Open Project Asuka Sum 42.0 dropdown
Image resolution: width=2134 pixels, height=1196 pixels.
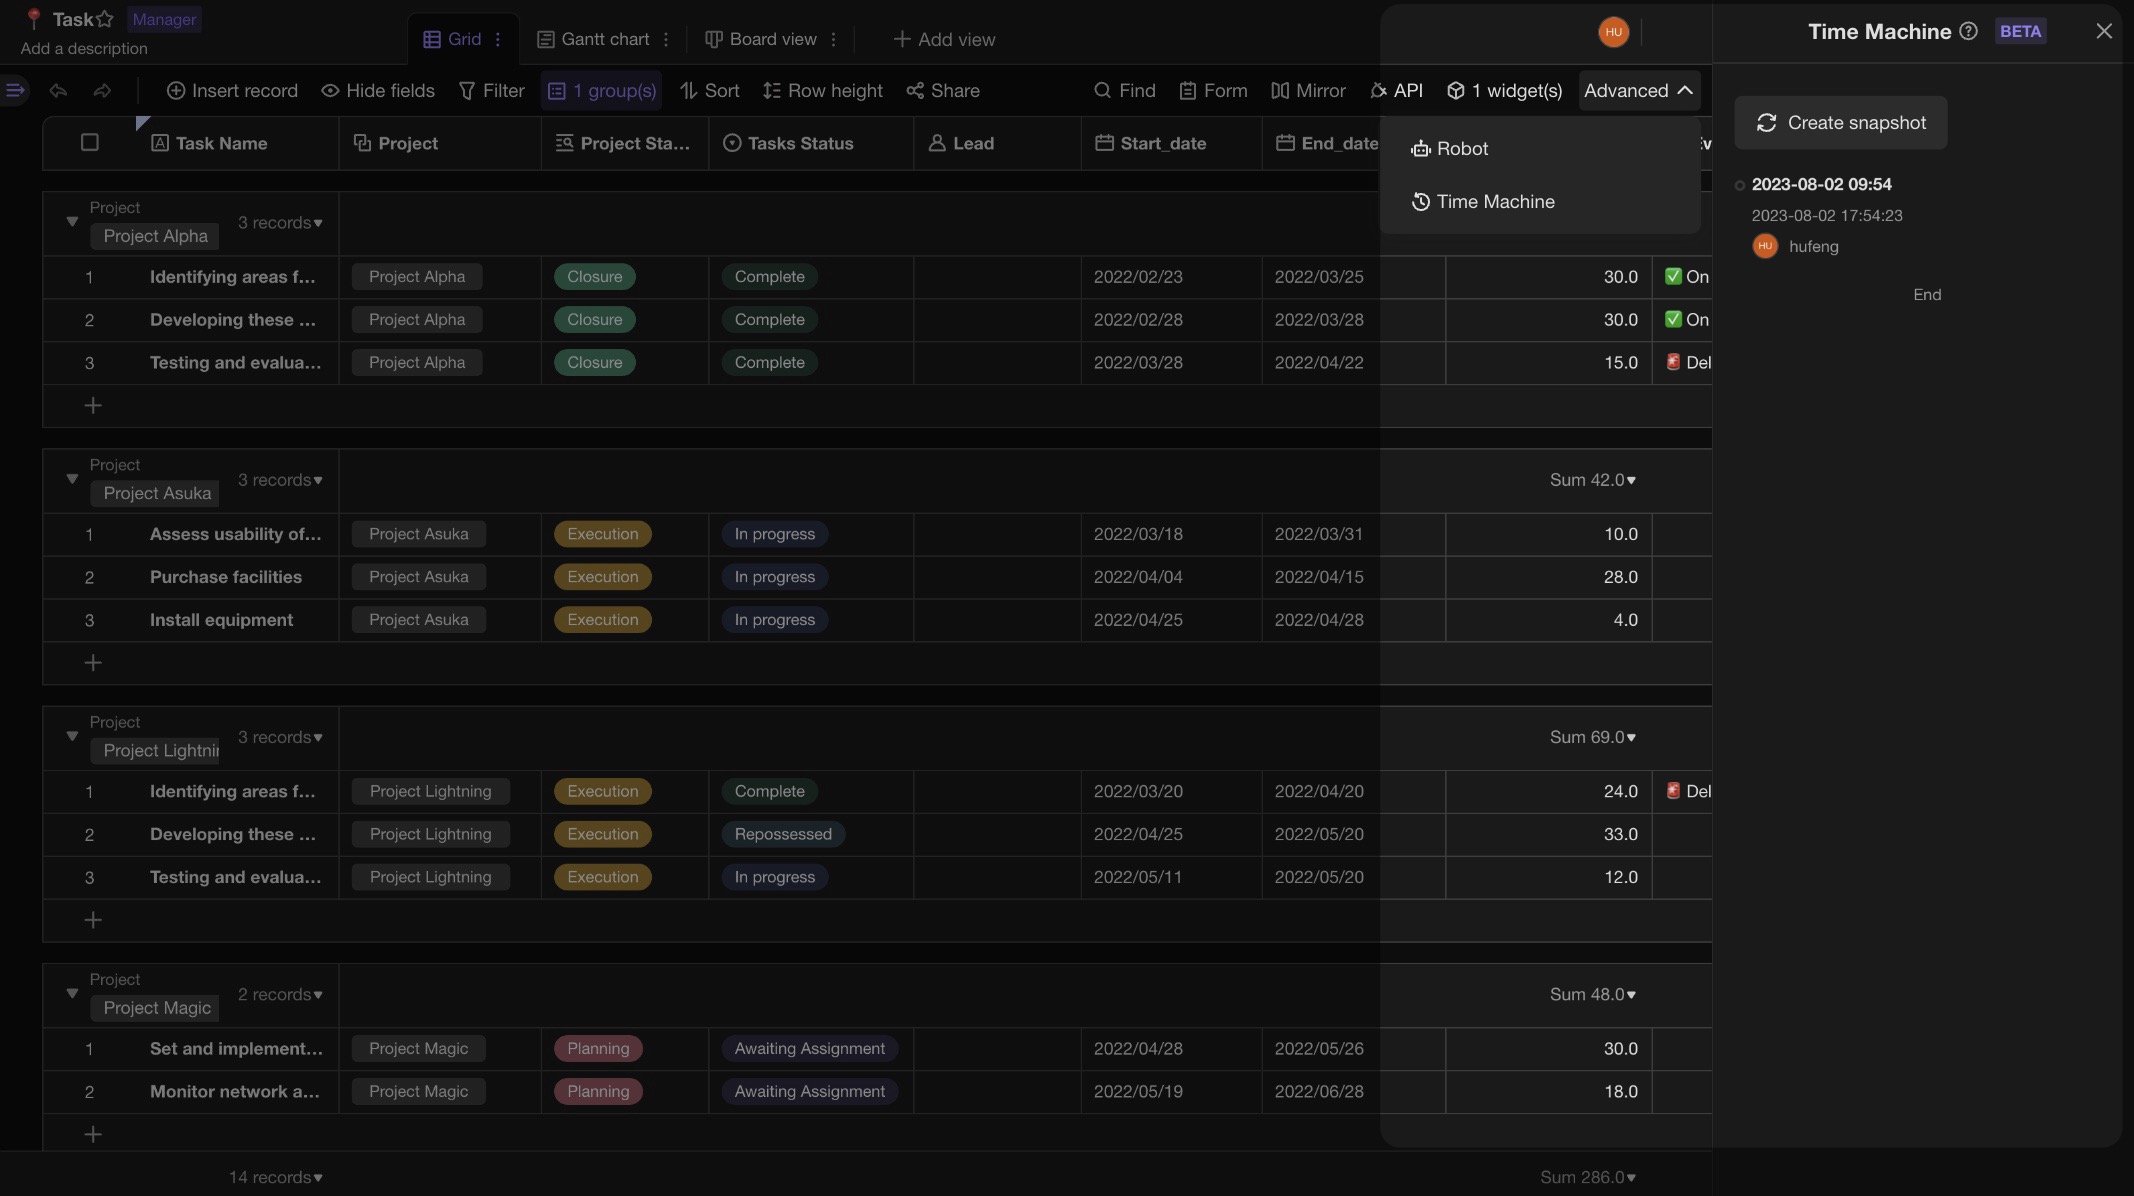1593,480
